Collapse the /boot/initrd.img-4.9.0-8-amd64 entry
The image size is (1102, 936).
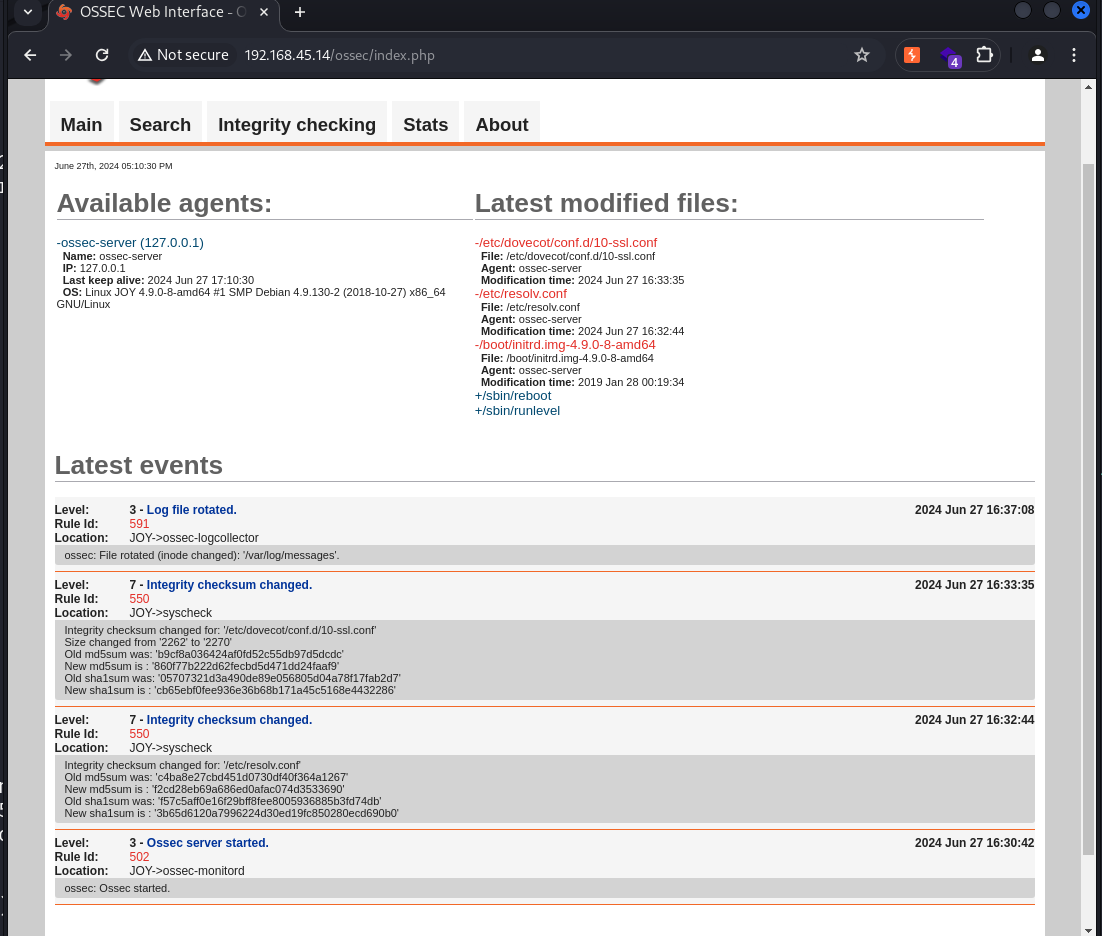click(565, 345)
